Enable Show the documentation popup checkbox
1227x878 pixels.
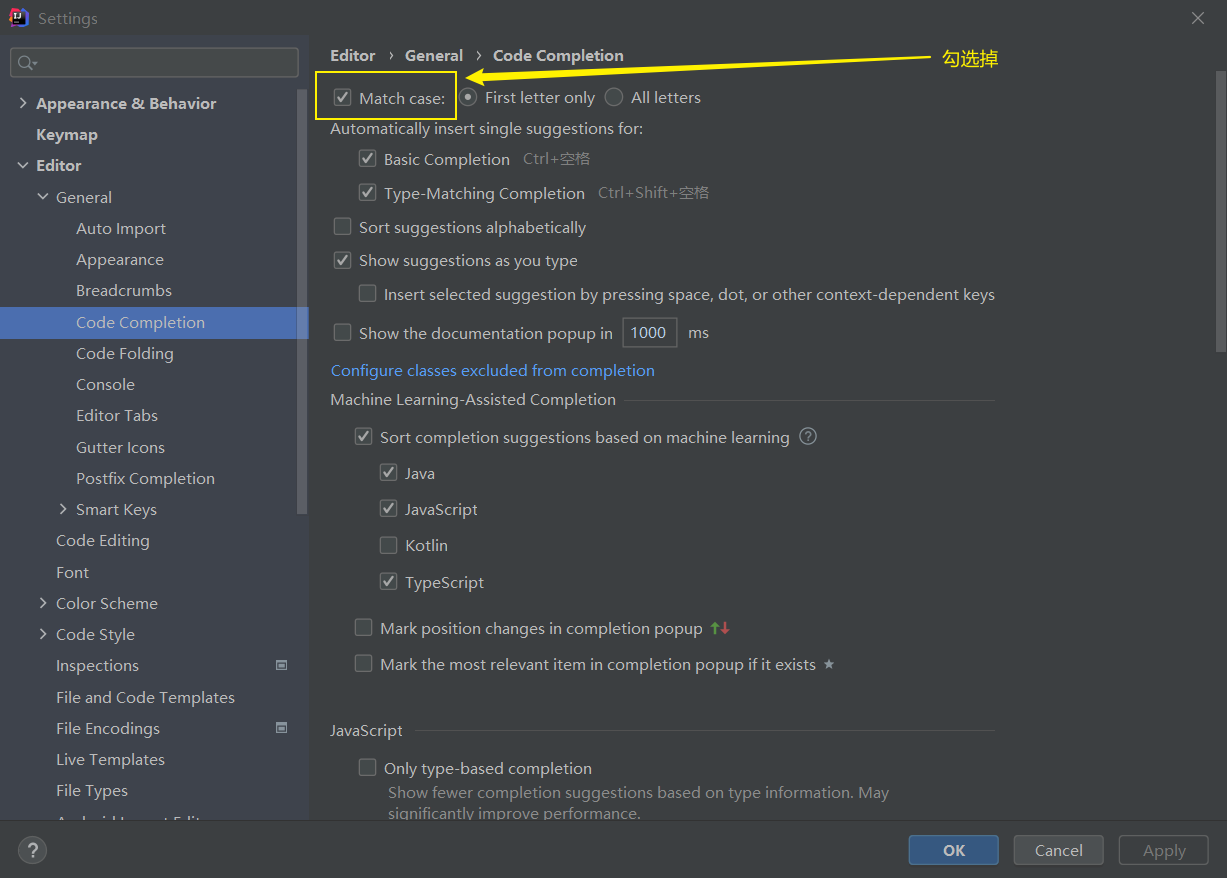coord(343,333)
